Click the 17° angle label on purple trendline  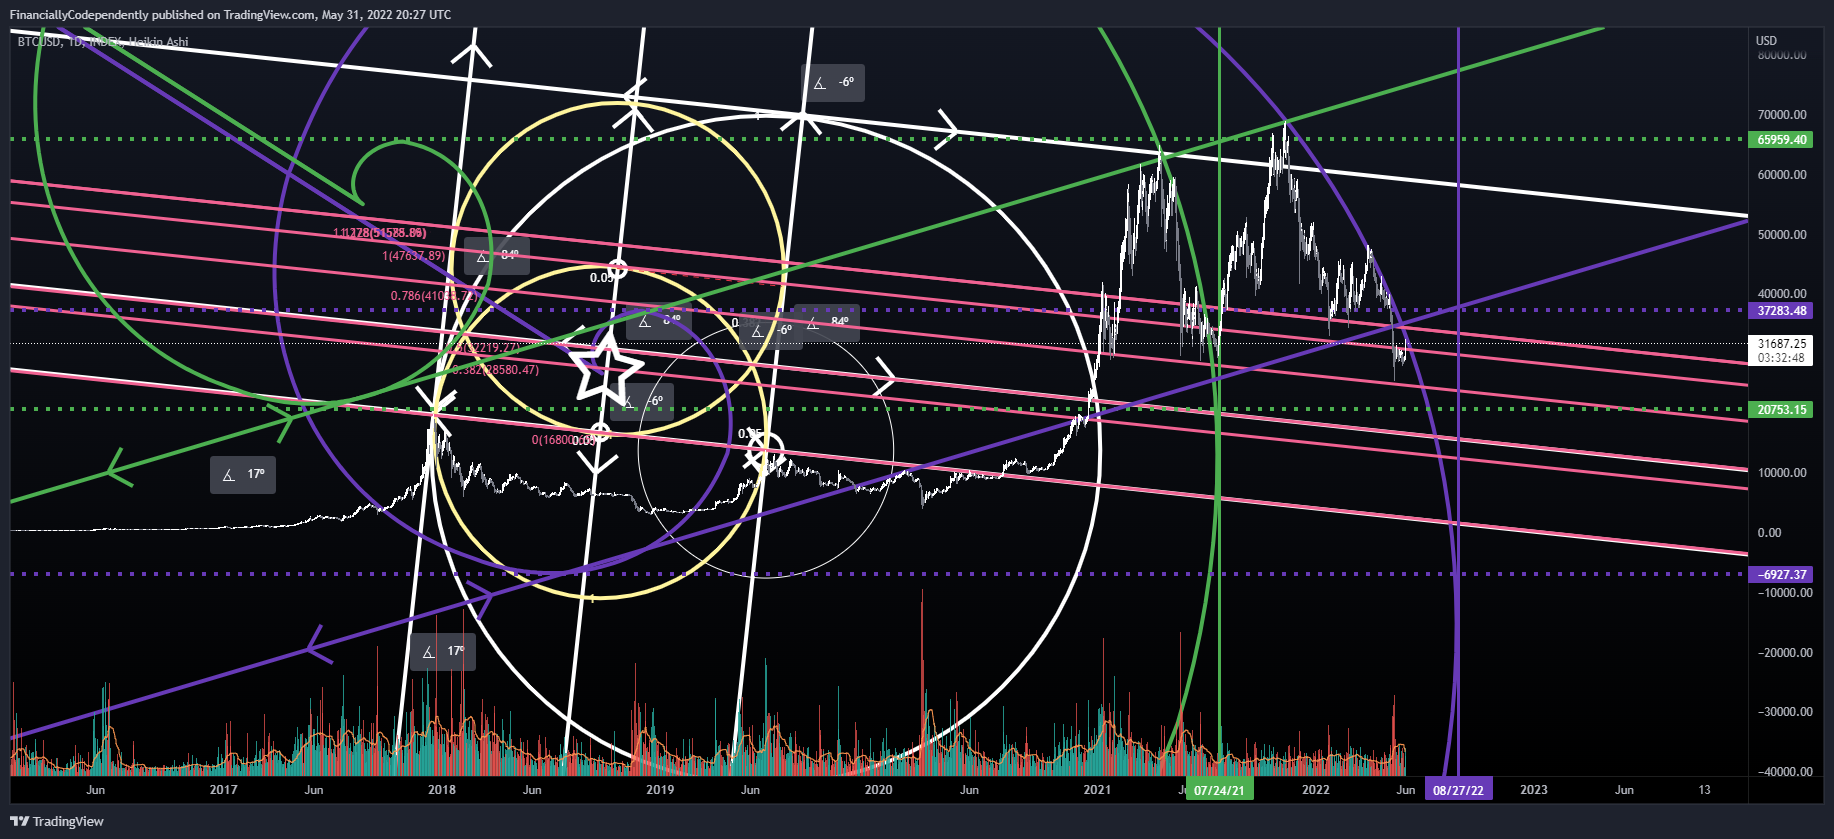coord(442,652)
